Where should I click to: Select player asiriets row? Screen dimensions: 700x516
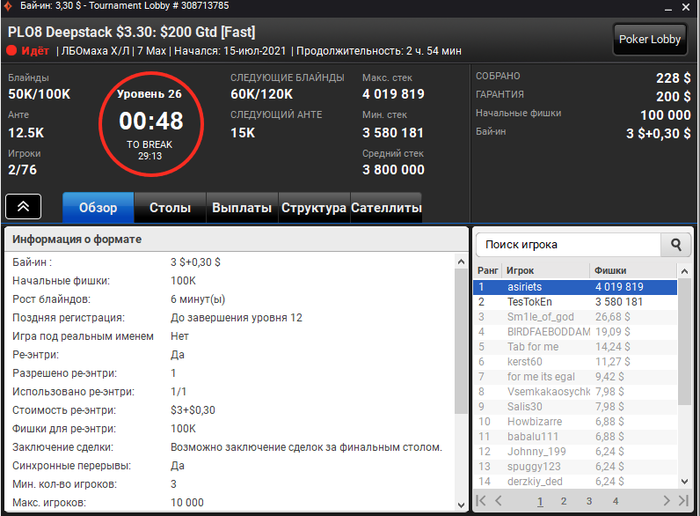[x=575, y=287]
